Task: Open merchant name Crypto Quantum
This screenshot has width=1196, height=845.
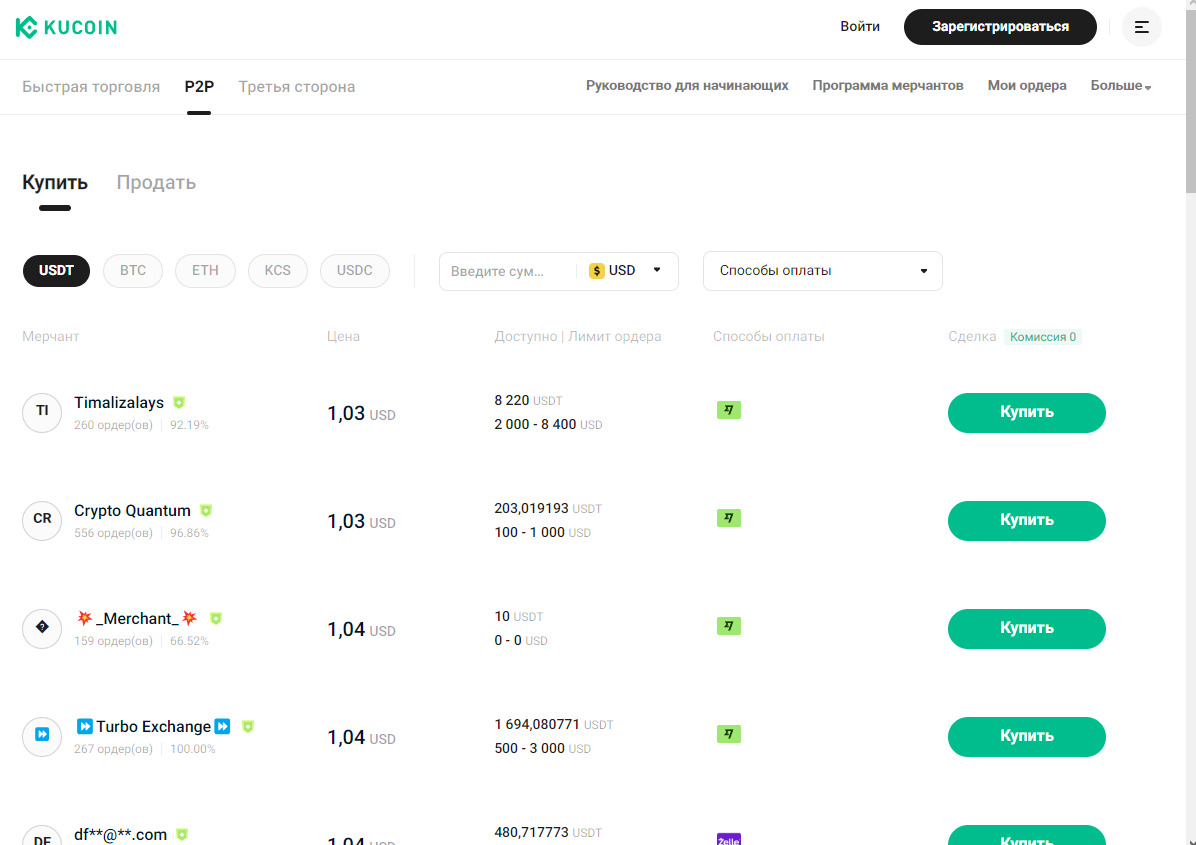Action: pos(132,511)
